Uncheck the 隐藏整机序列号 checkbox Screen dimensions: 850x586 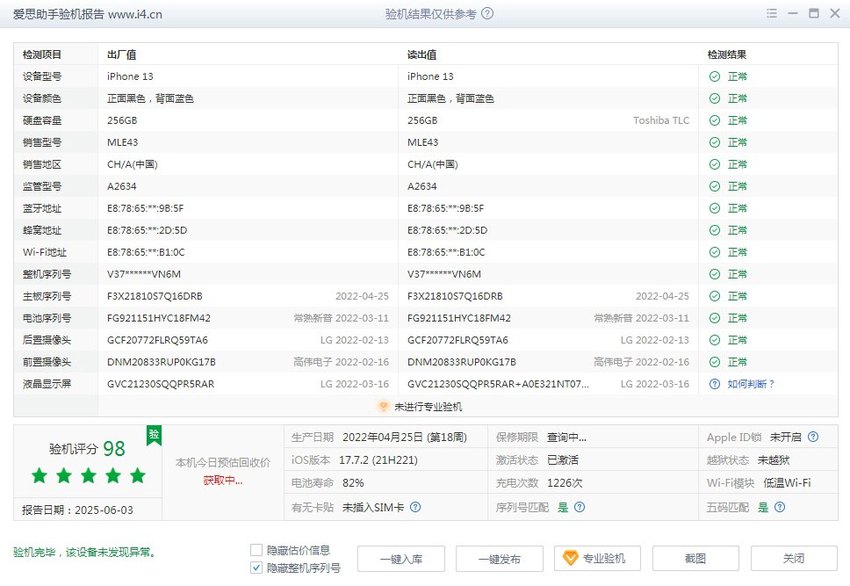coord(256,568)
